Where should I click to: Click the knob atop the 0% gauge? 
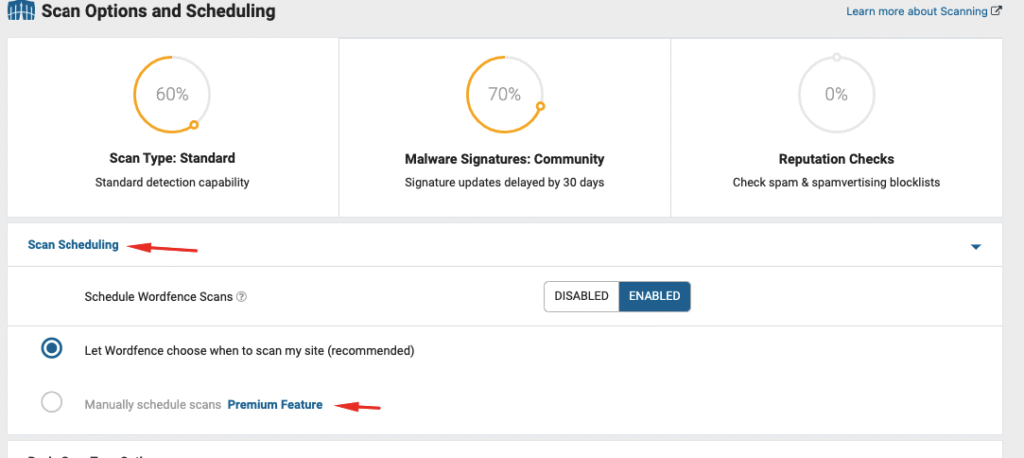[x=837, y=57]
